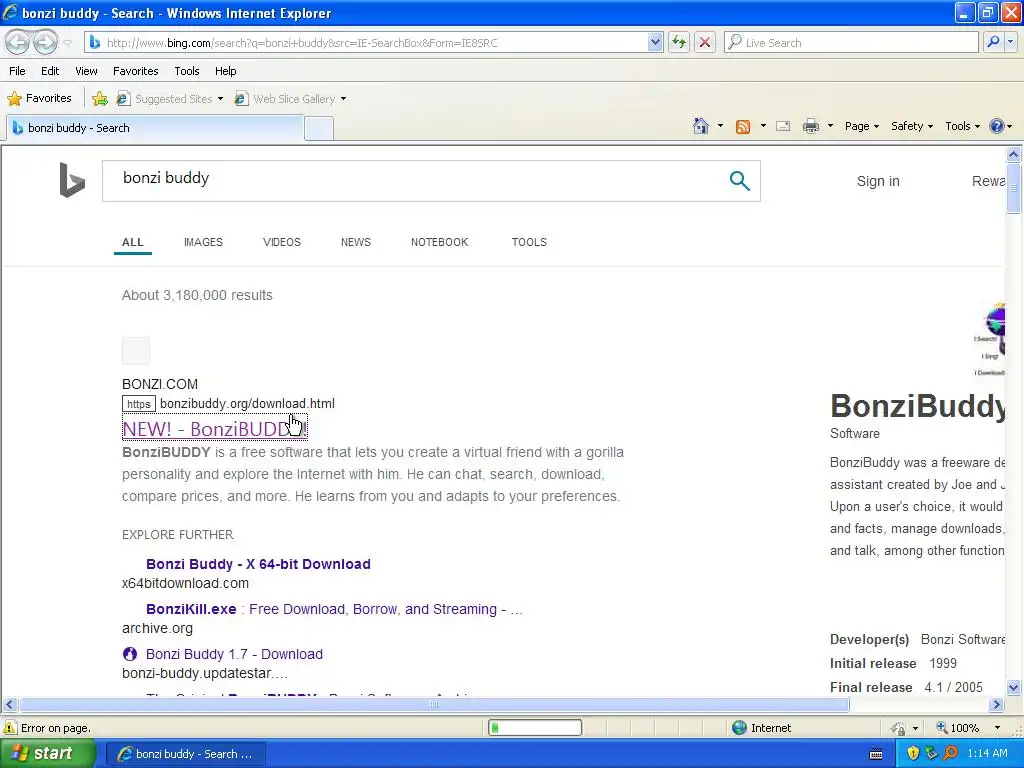Image resolution: width=1024 pixels, height=768 pixels.
Task: Open Bonzi Buddy 1.7 - Download link
Action: [x=234, y=654]
